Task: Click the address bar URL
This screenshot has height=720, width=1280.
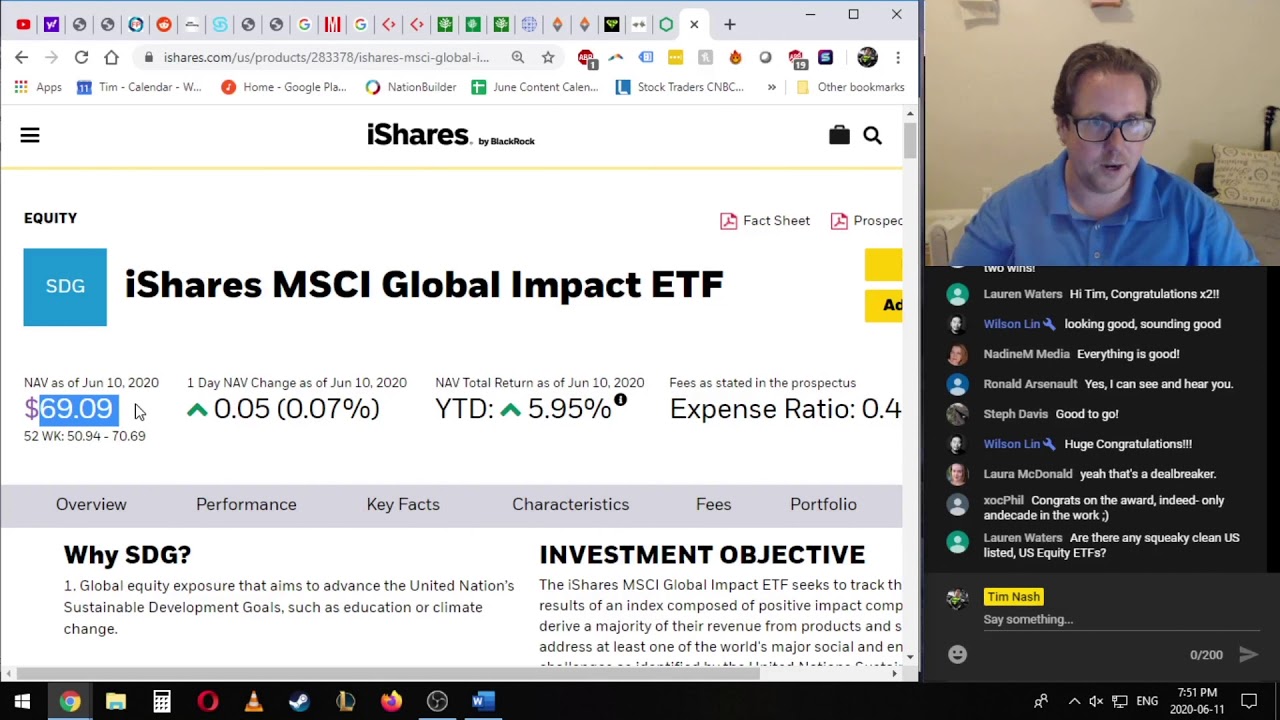Action: [326, 57]
